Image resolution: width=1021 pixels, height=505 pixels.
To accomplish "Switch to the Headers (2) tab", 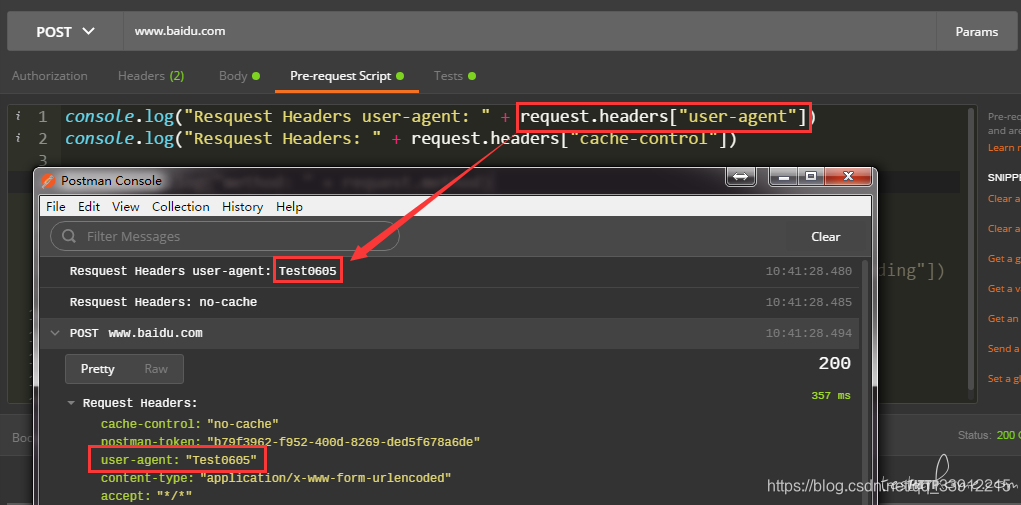I will pos(151,76).
